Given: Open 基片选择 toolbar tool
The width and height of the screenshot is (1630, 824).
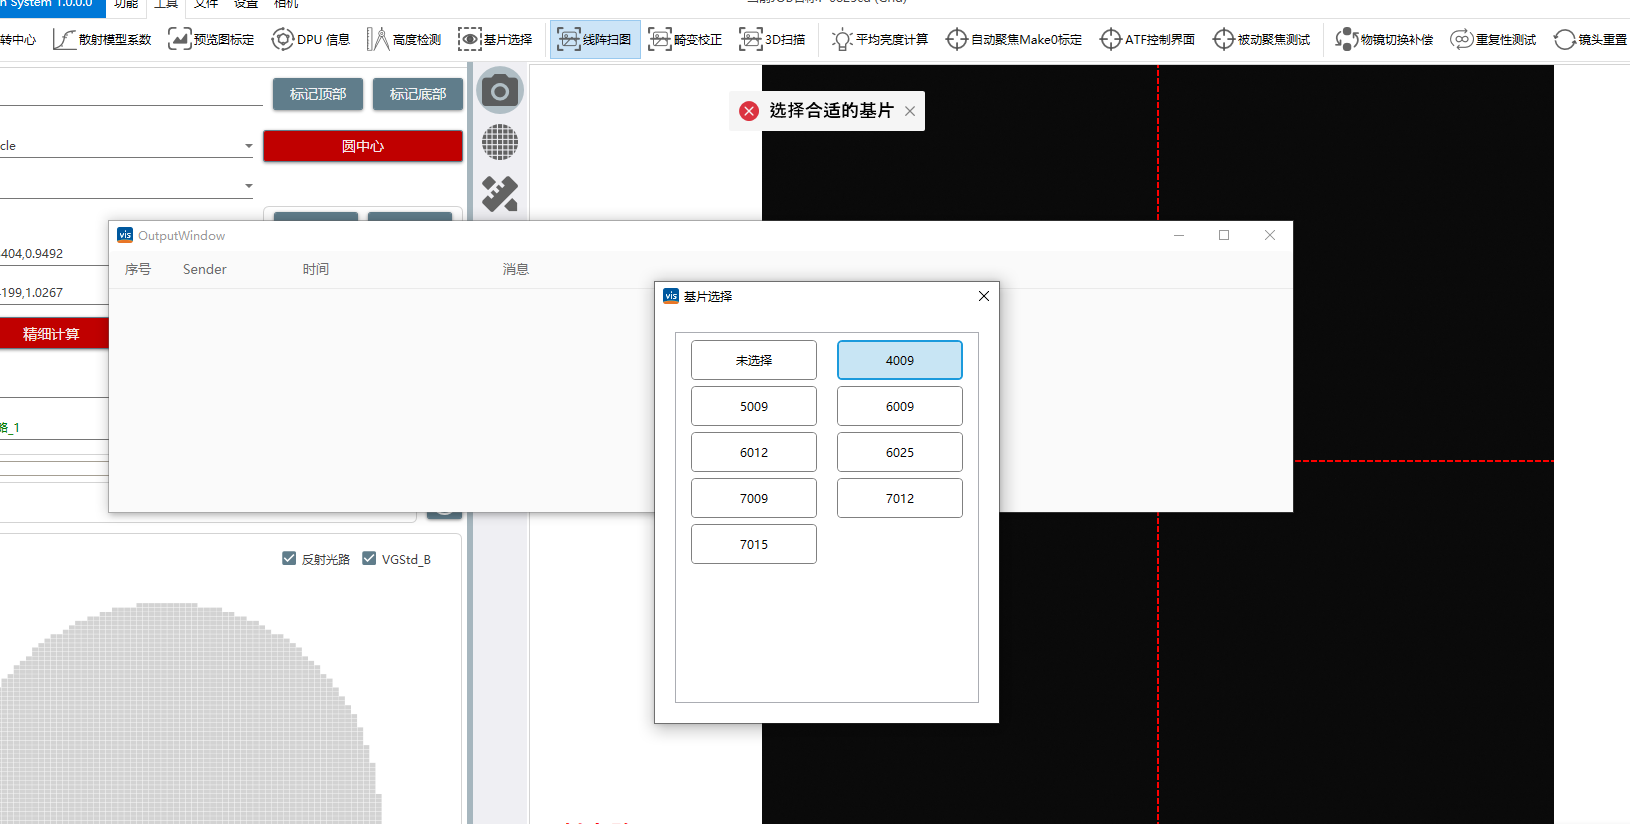Looking at the screenshot, I should (x=496, y=40).
